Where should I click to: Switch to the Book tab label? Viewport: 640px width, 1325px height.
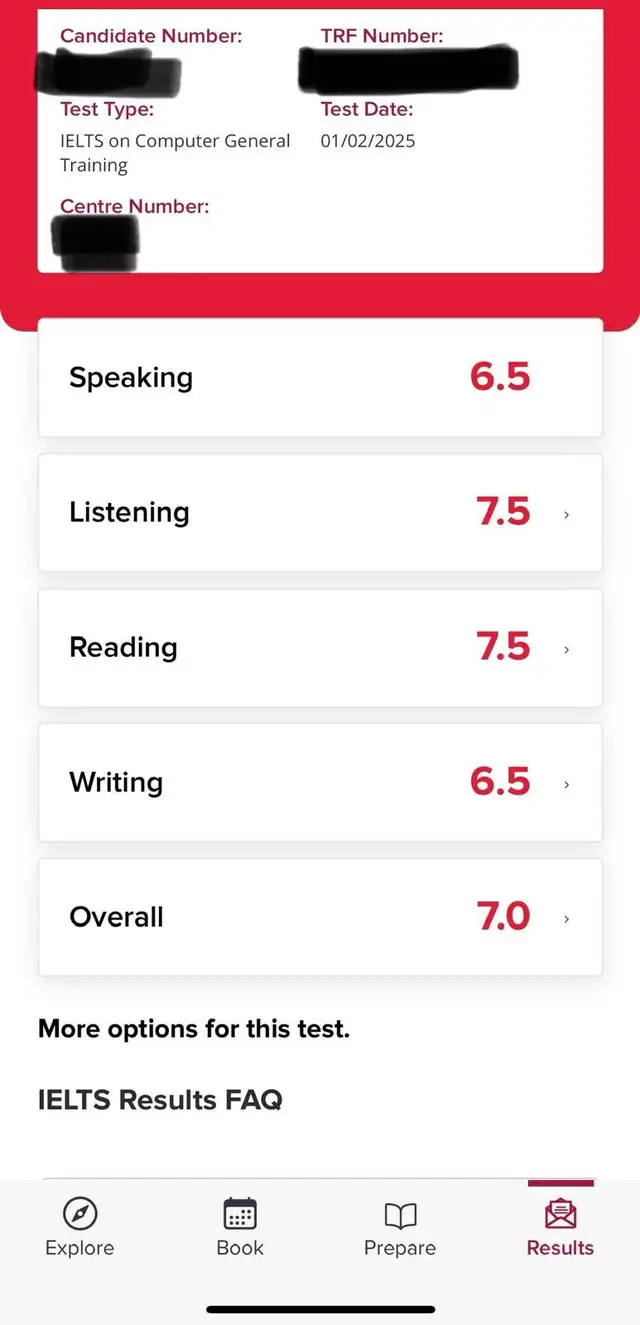coord(240,1248)
